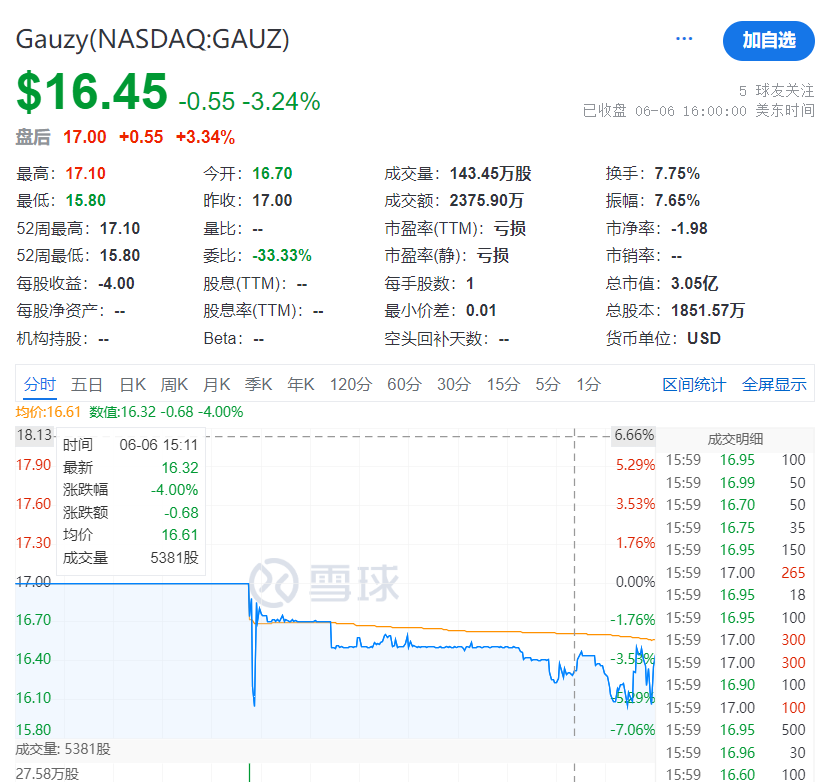Click the 16.95 trade row with volume 500

coord(735,730)
